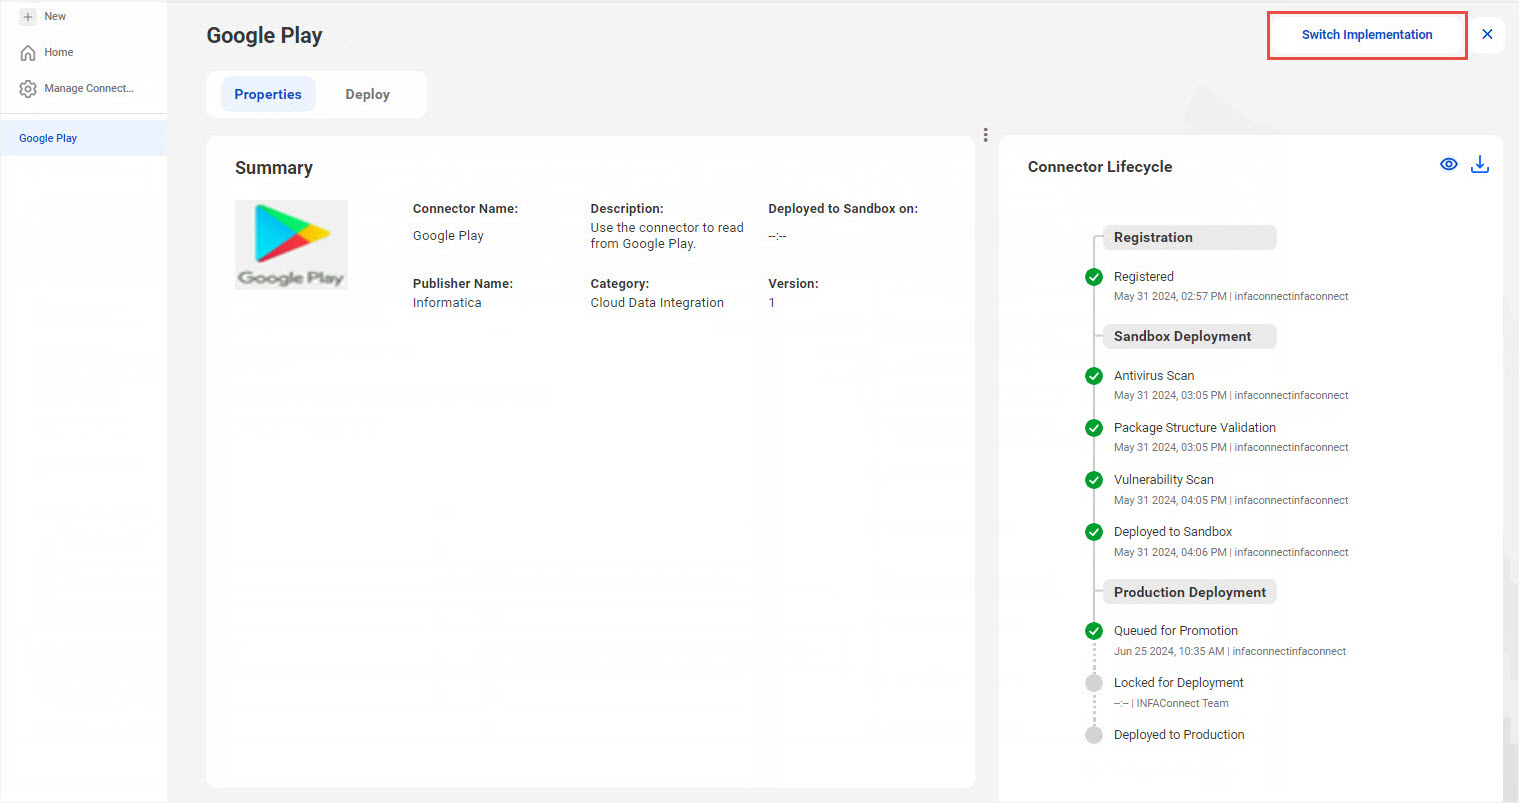Click the Switch Implementation button

1367,35
